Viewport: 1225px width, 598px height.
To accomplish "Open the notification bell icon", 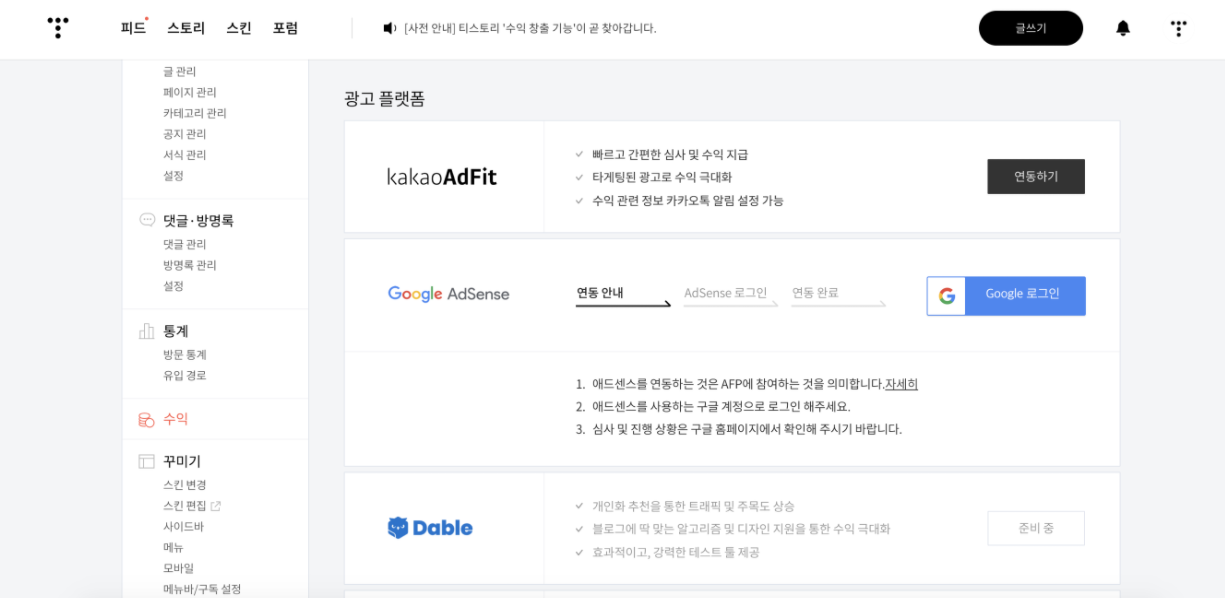I will (x=1123, y=28).
